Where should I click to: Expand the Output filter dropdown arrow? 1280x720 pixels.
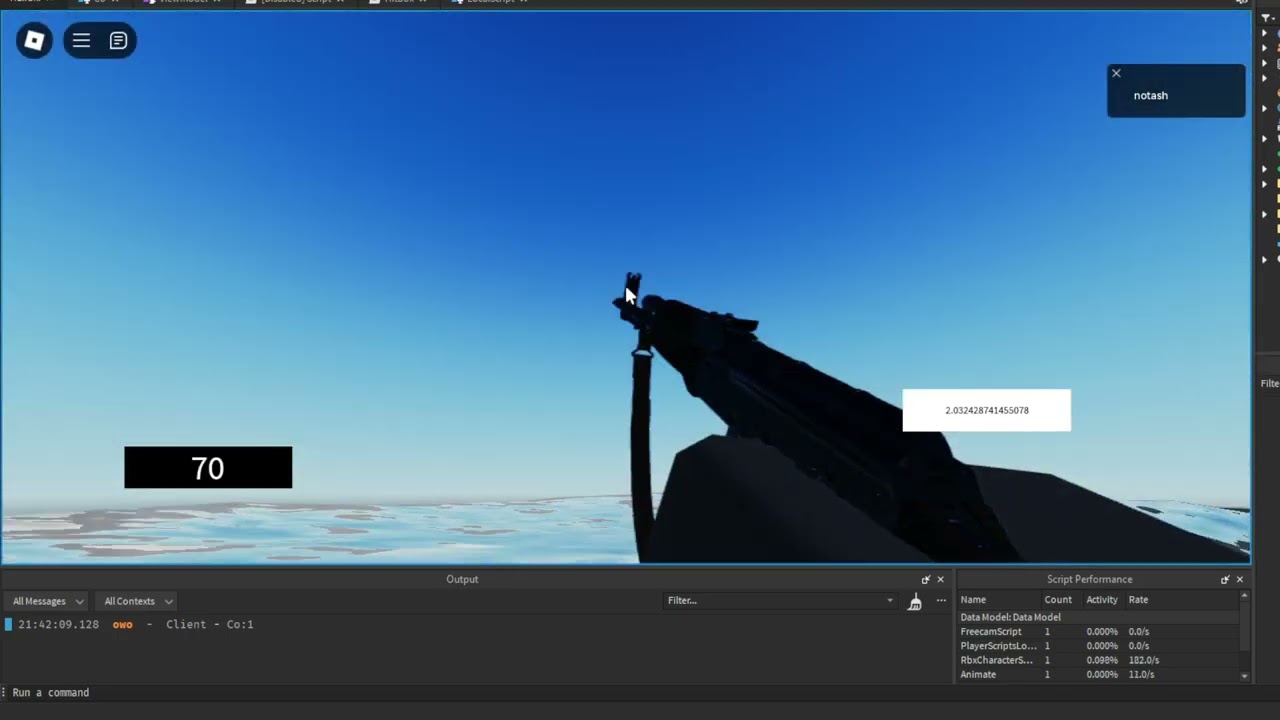pos(890,601)
